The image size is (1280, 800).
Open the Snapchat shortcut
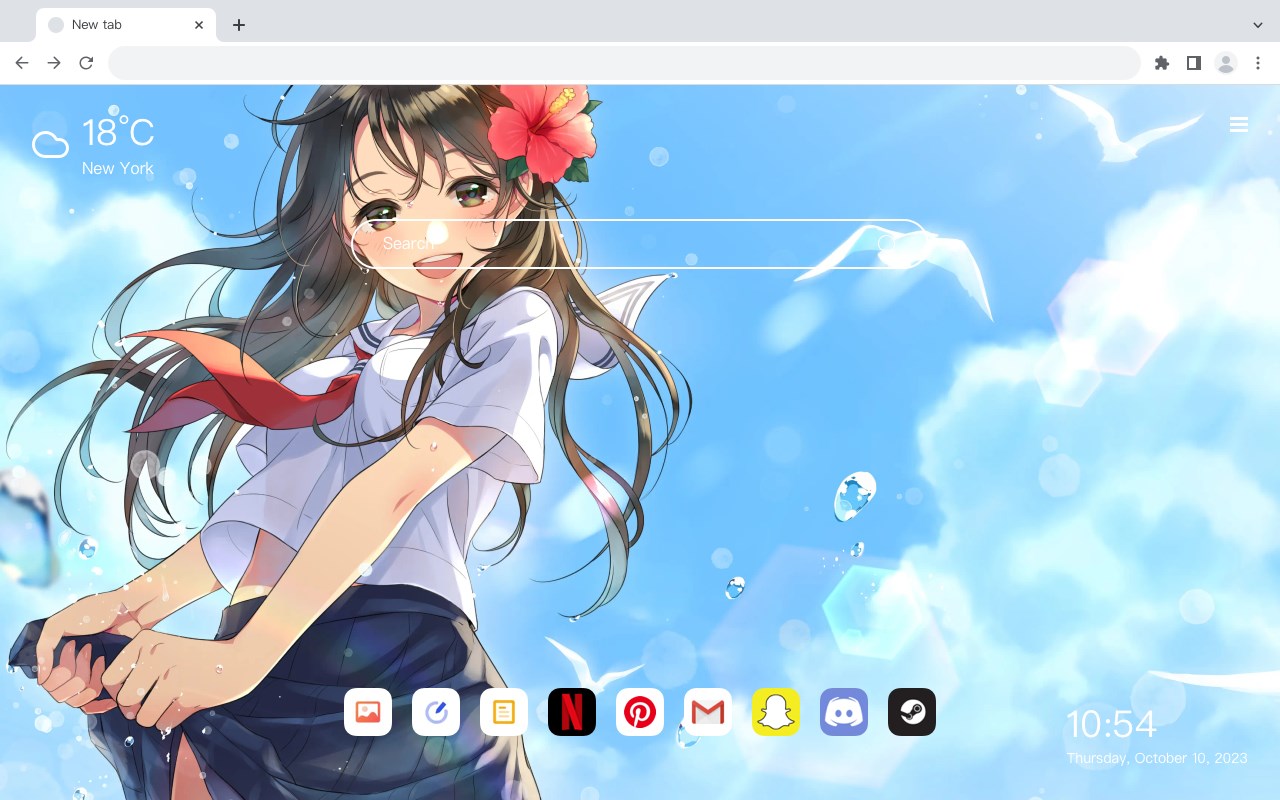click(x=776, y=712)
